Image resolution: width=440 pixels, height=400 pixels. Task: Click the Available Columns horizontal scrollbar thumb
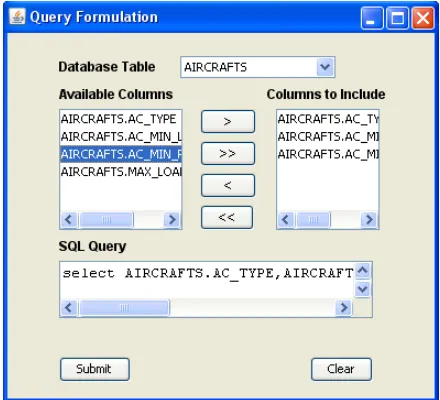coord(106,219)
